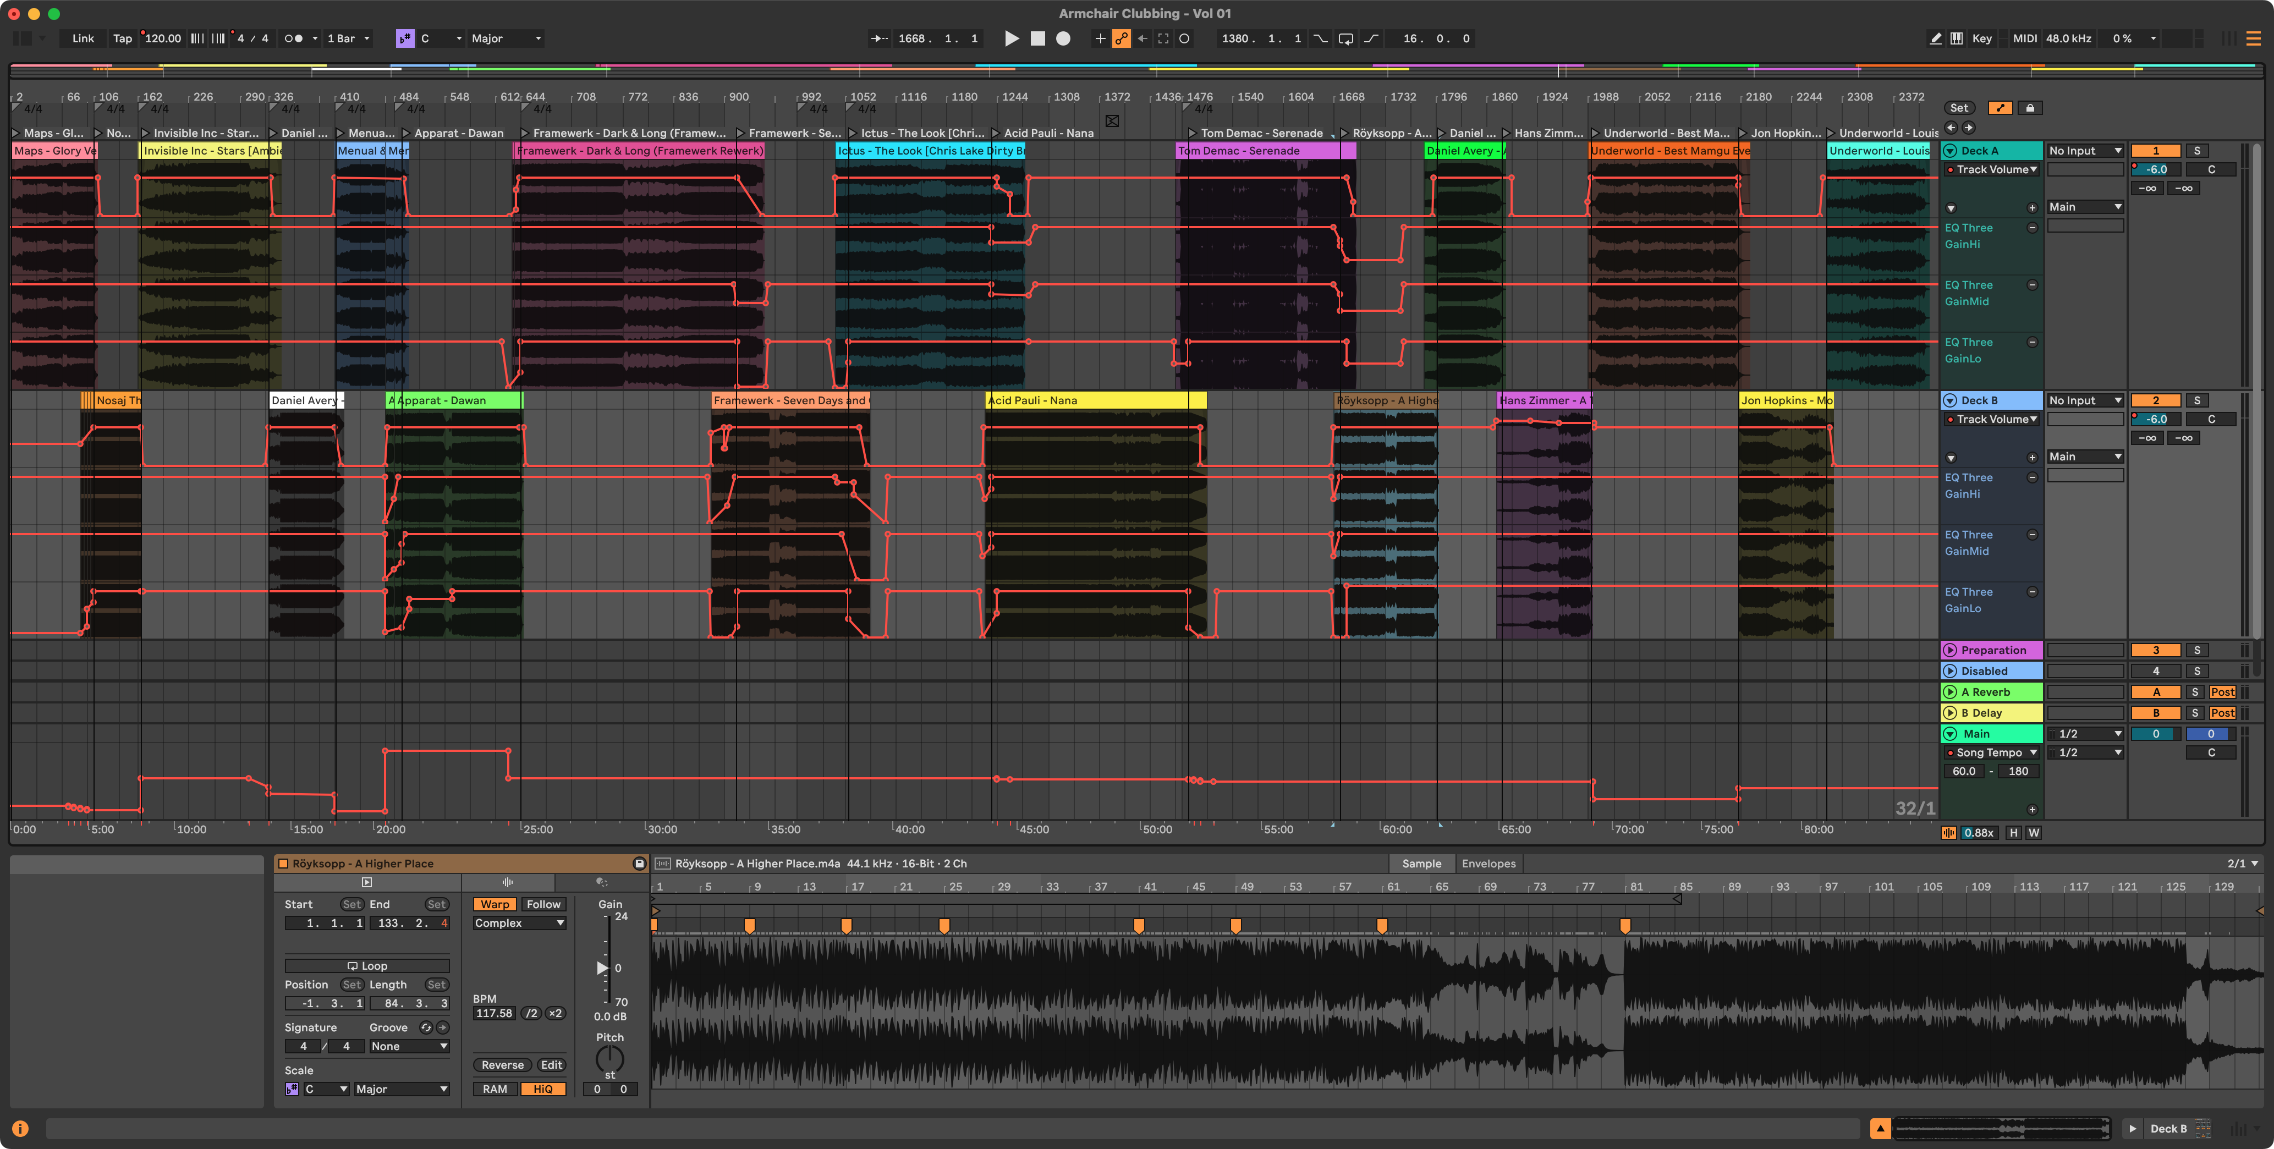The height and width of the screenshot is (1149, 2274).
Task: Click the Reverse sample button
Action: click(502, 1065)
